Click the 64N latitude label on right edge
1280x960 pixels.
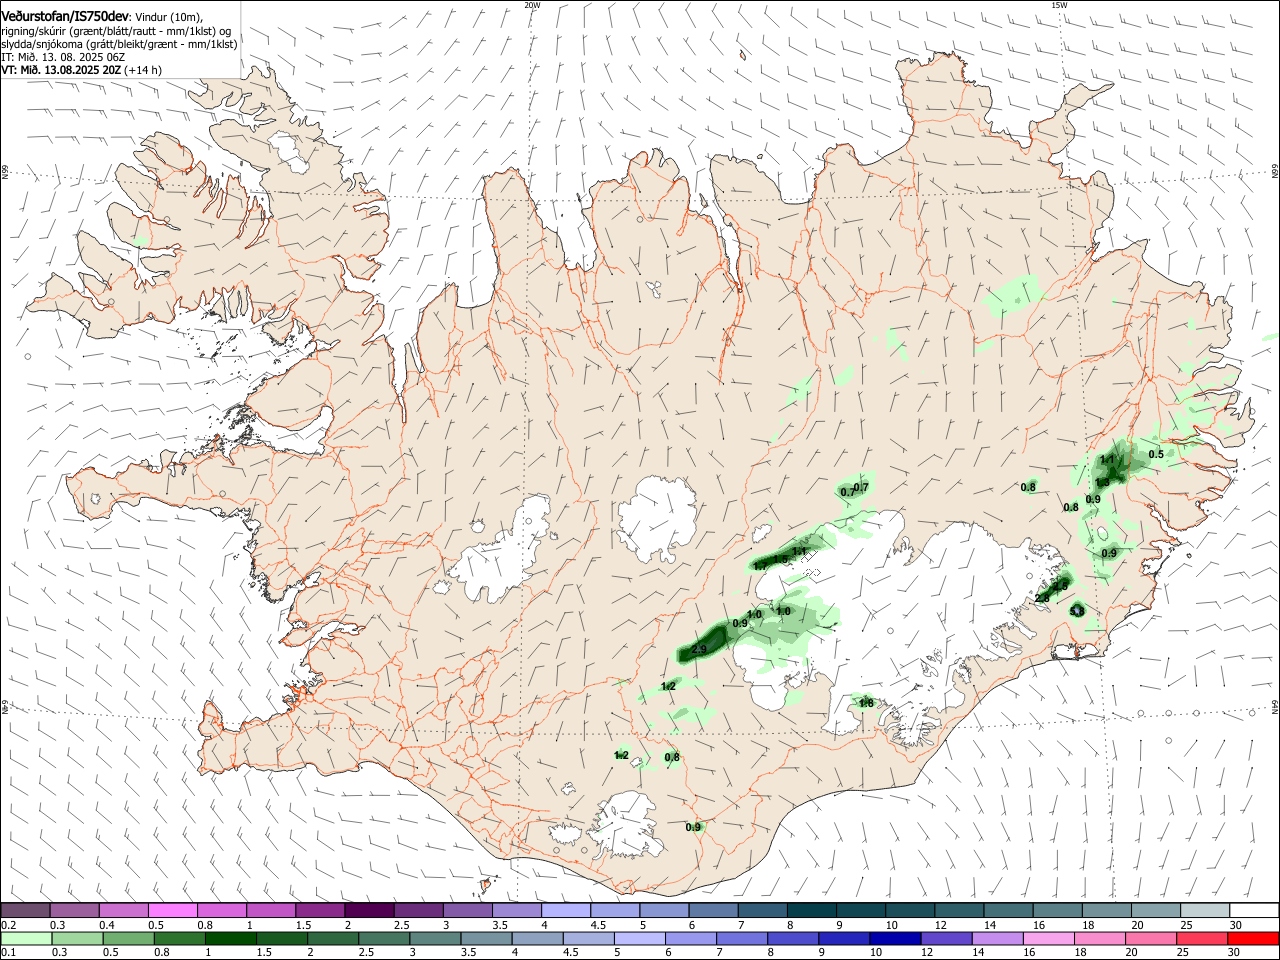click(x=1275, y=706)
